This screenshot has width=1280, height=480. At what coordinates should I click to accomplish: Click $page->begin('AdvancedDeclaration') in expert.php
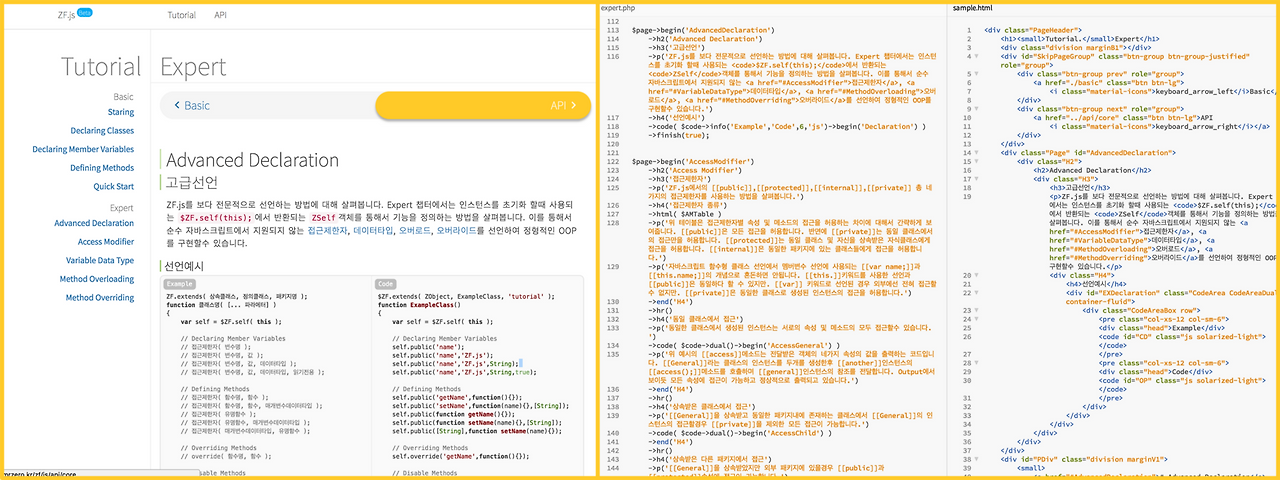pyautogui.click(x=703, y=31)
